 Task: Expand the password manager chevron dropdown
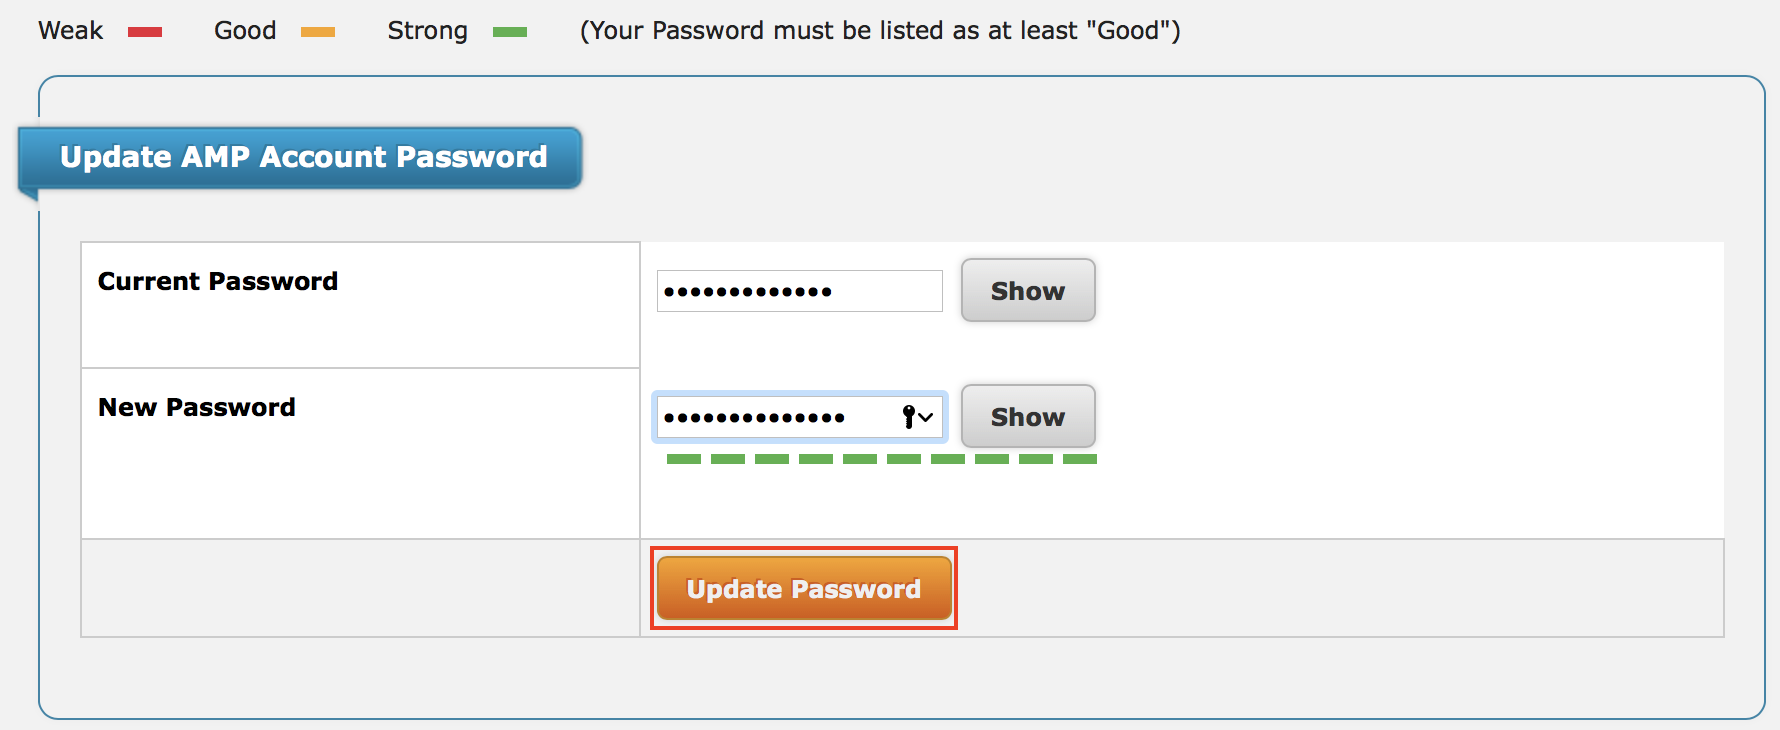pyautogui.click(x=926, y=417)
